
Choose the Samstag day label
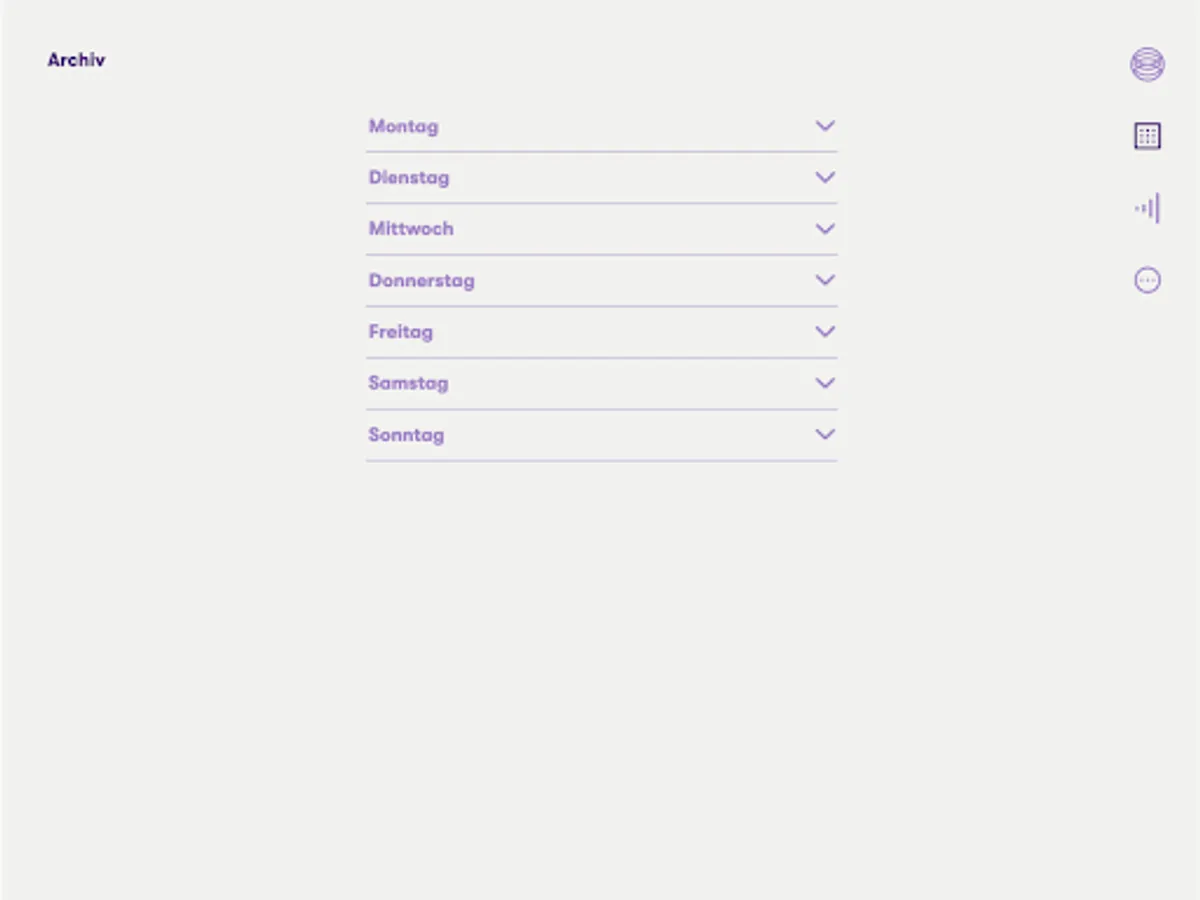click(408, 383)
